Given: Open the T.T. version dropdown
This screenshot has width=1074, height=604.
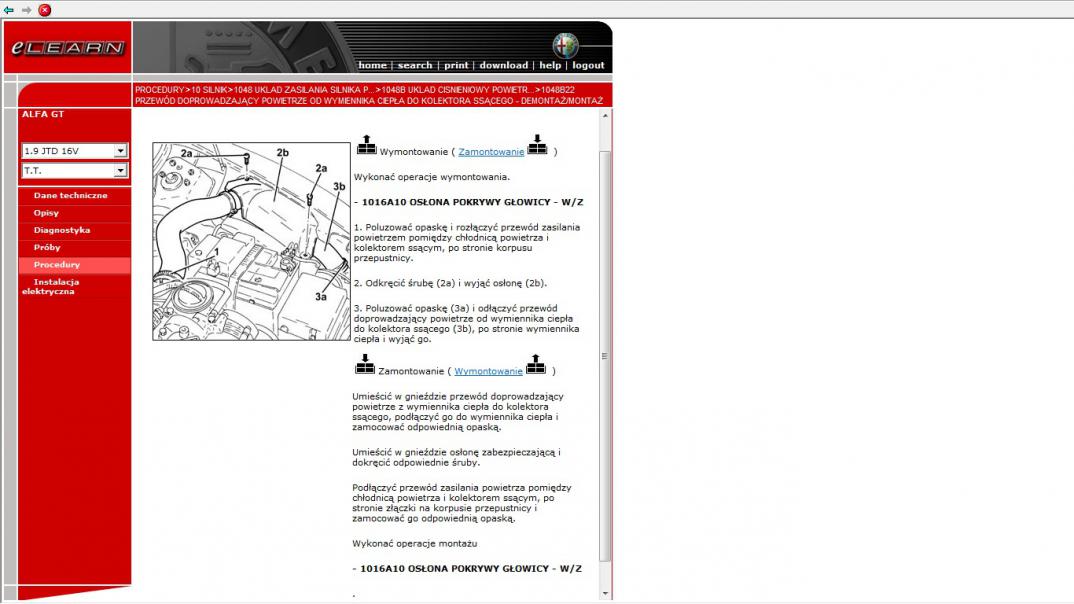Looking at the screenshot, I should click(x=75, y=171).
